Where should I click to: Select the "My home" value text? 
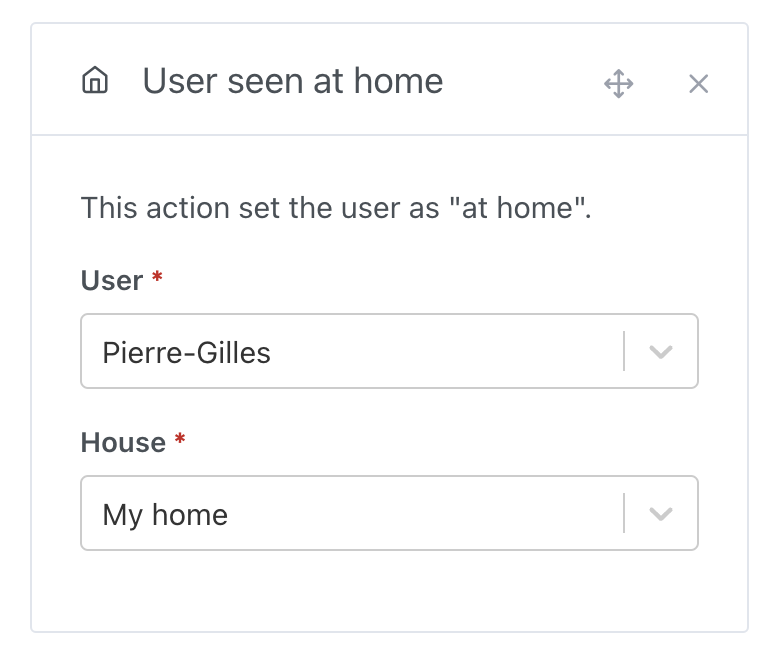click(165, 515)
